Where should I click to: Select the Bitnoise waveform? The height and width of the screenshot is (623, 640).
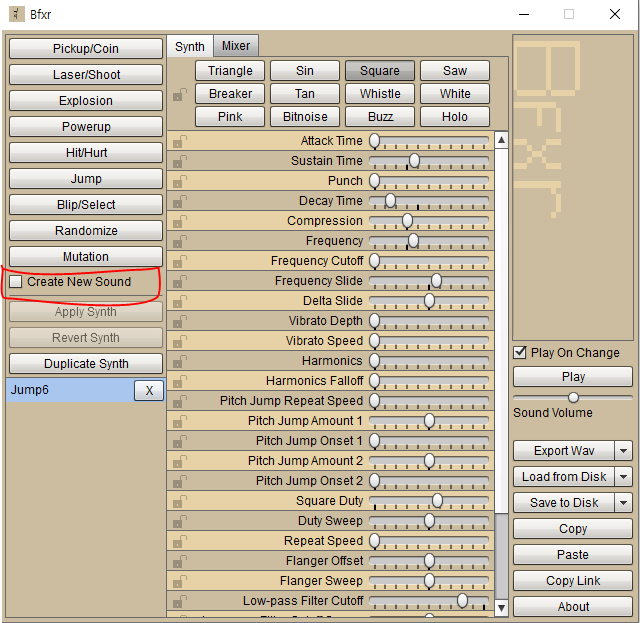pos(304,117)
